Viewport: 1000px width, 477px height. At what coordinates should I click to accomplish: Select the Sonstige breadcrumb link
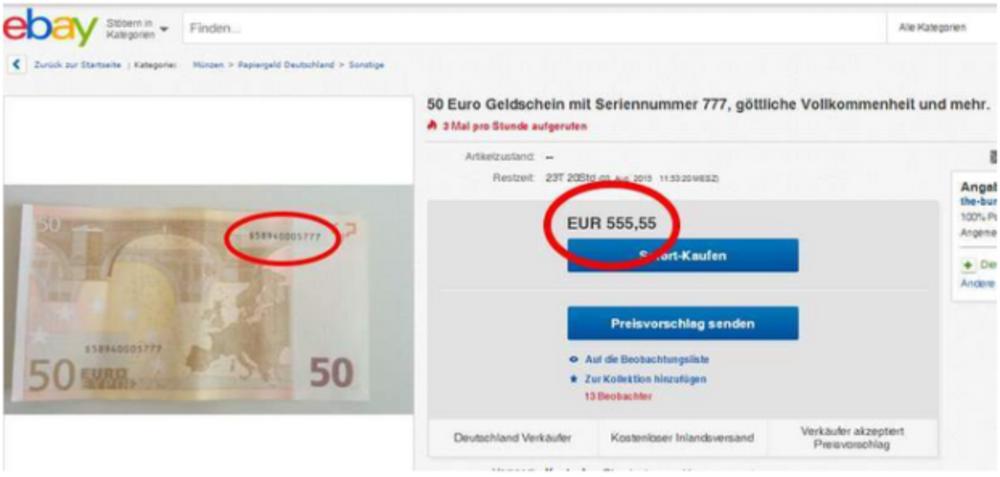click(x=366, y=65)
